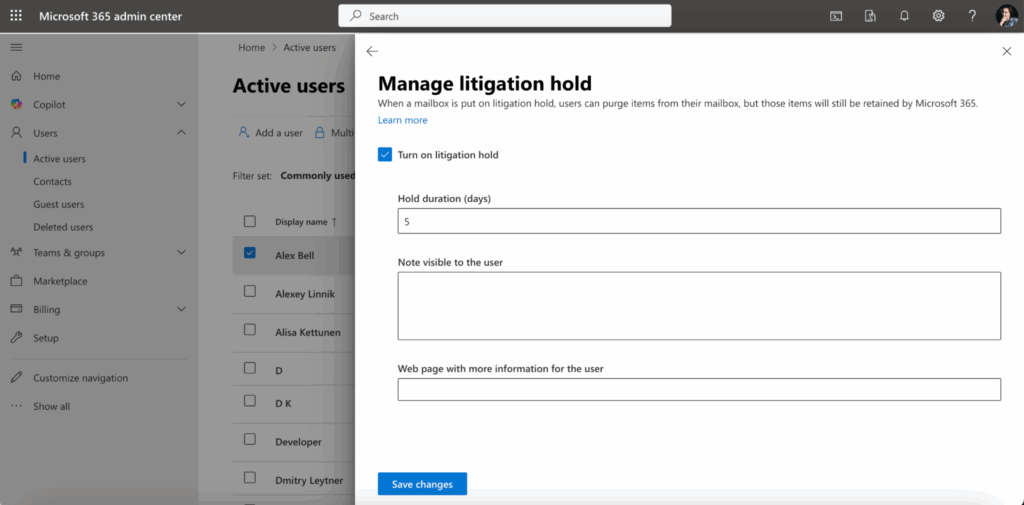Open Active users in sidebar
1024x505 pixels.
point(59,159)
